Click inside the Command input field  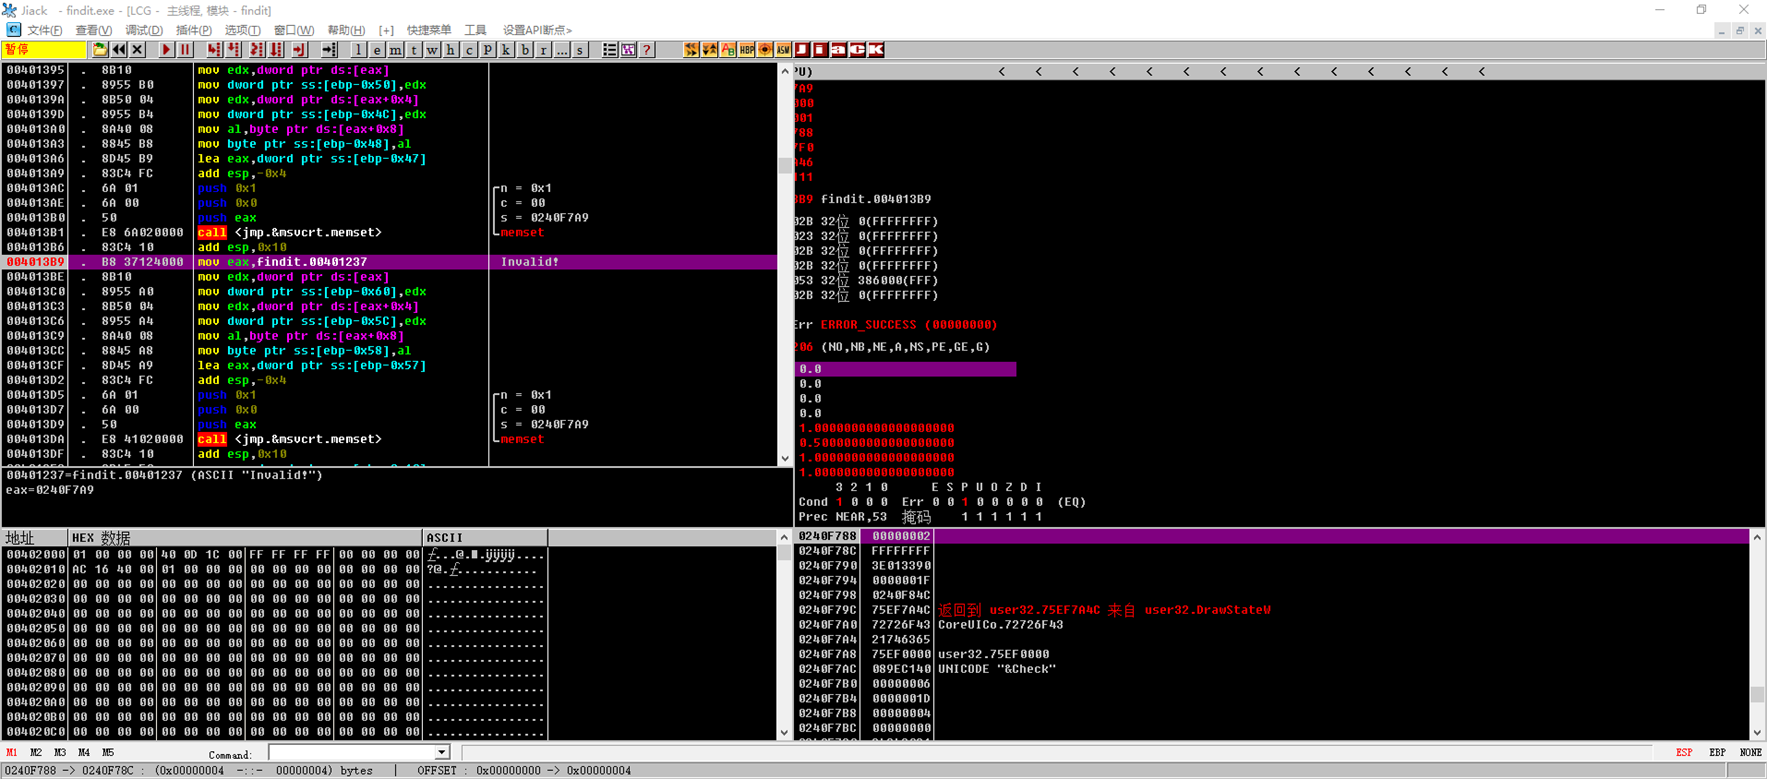pos(352,753)
